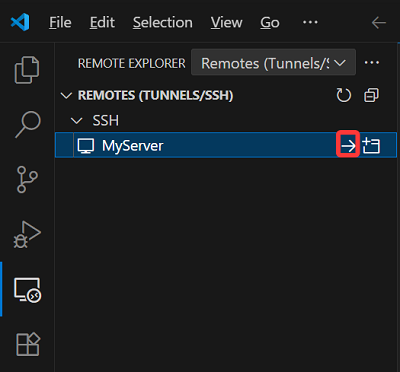Open the Source Control view icon
The width and height of the screenshot is (400, 372).
[x=27, y=180]
